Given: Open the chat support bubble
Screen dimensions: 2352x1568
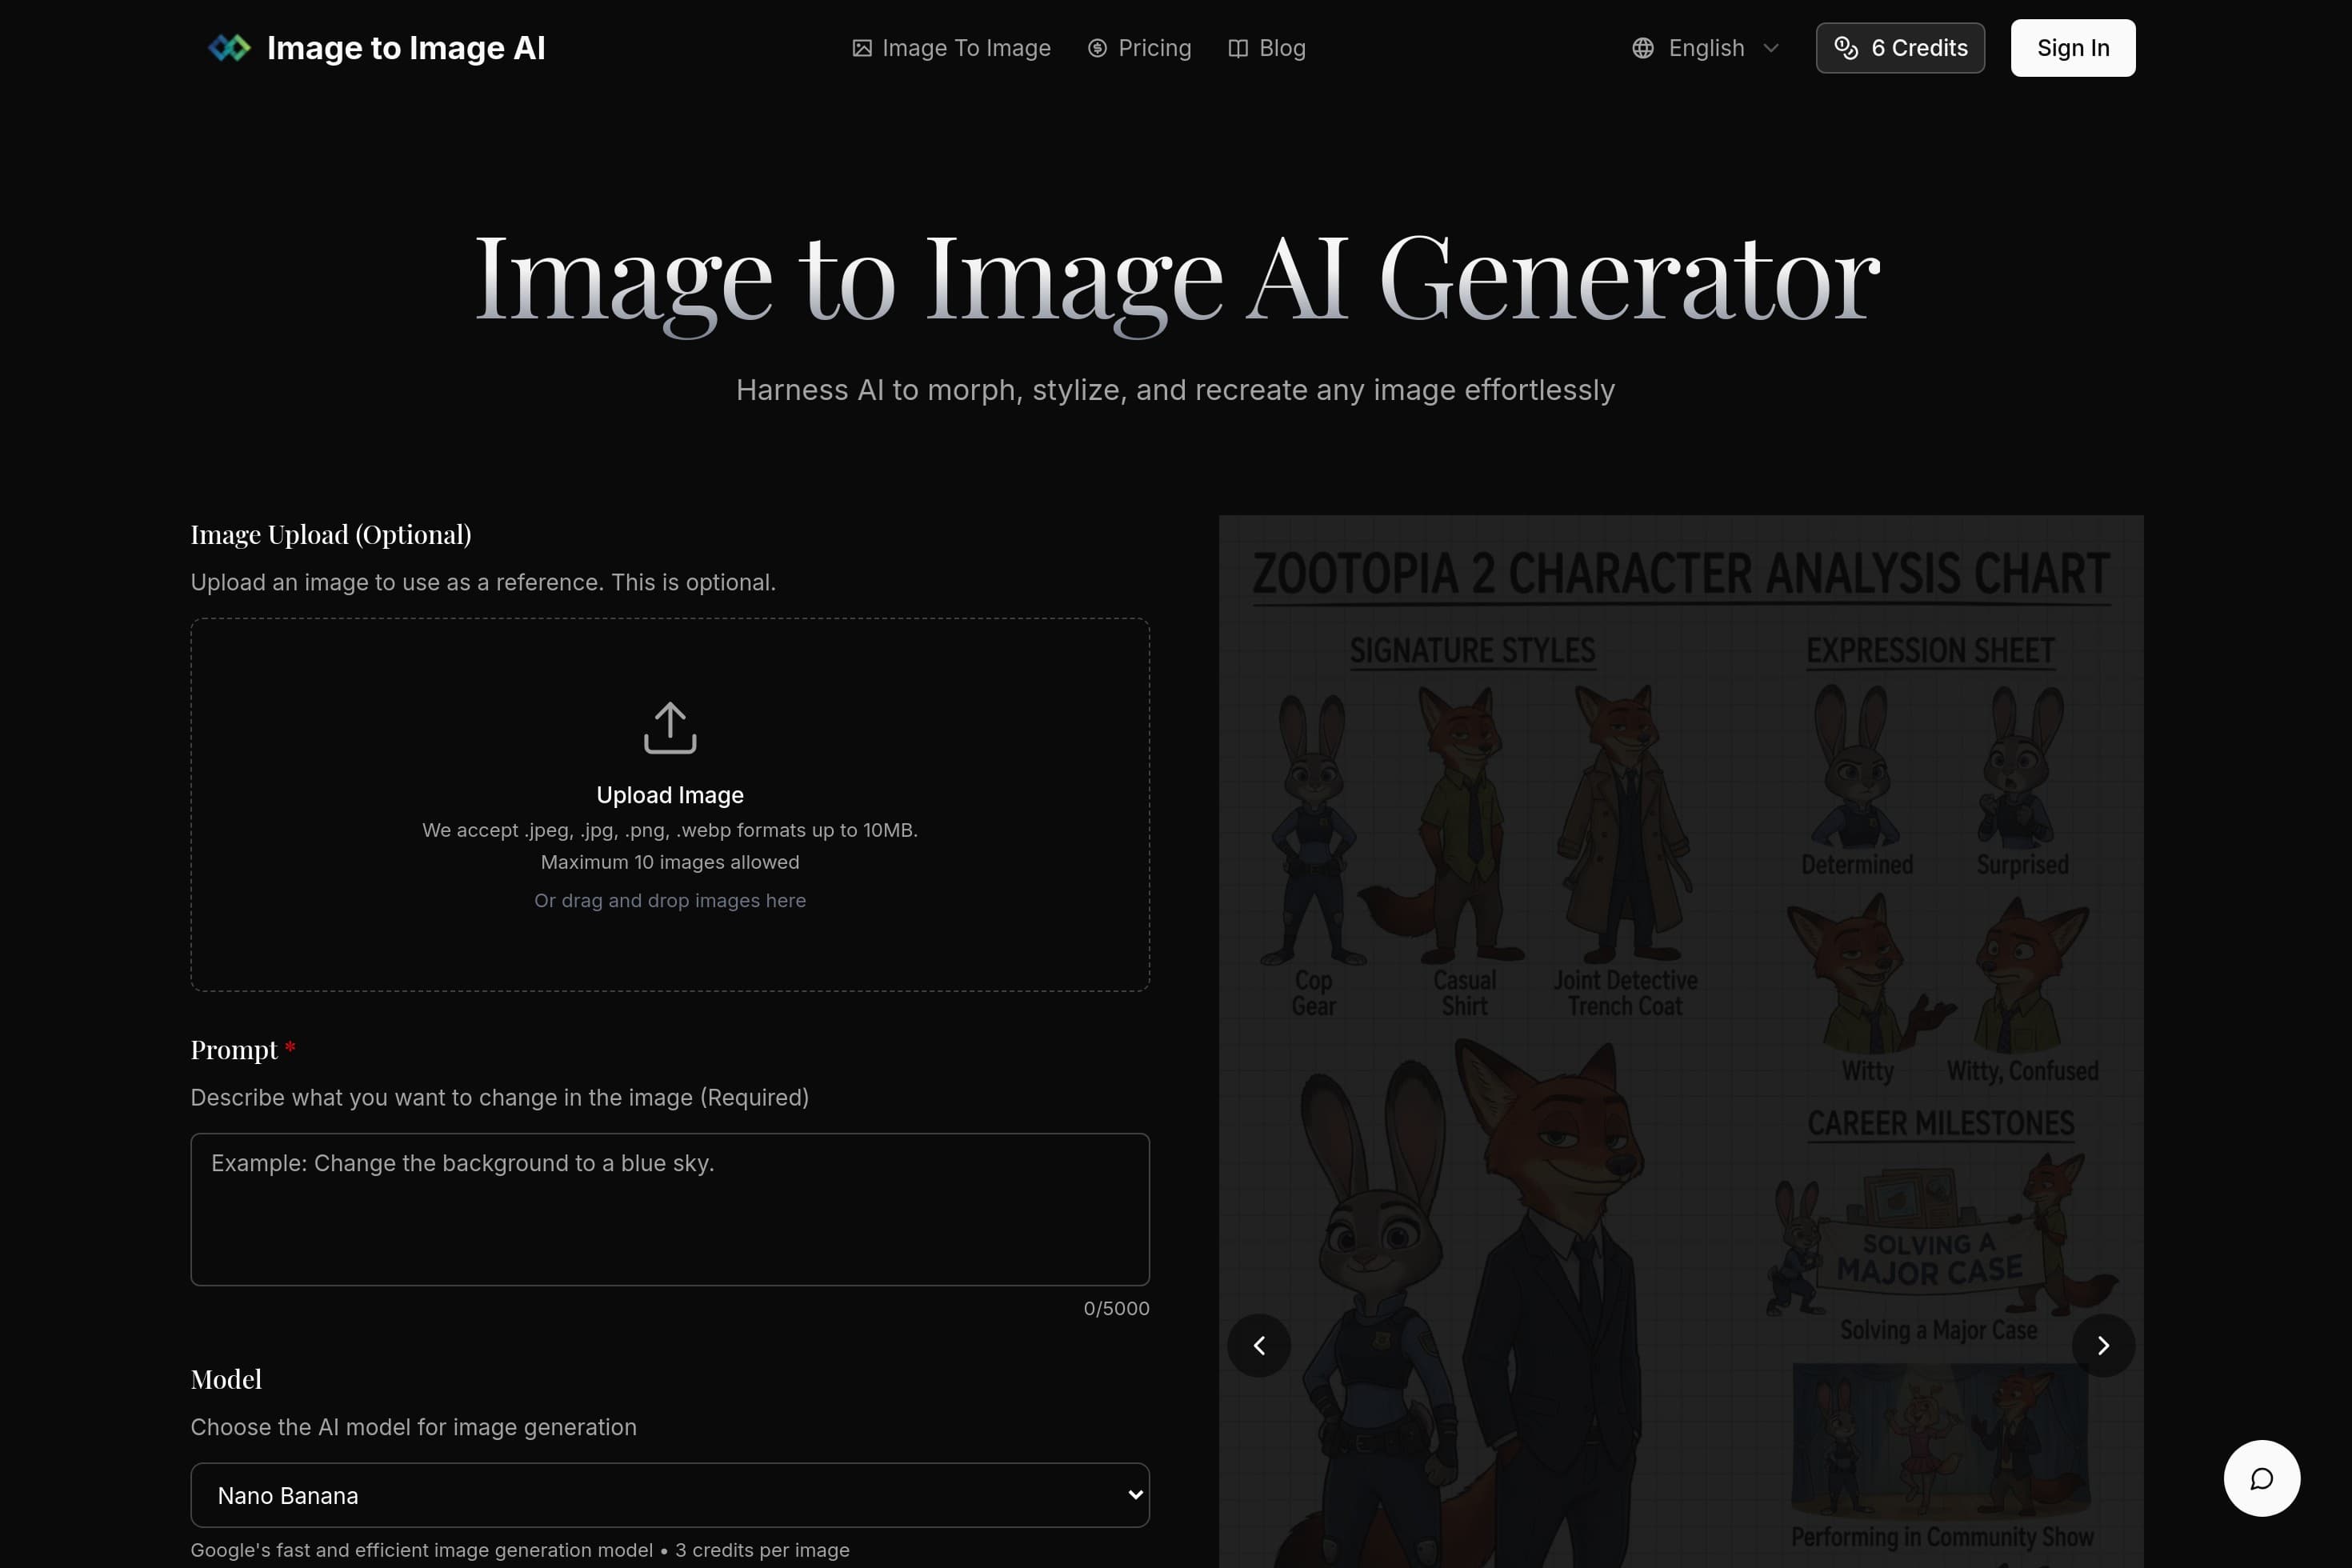Looking at the screenshot, I should coord(2263,1478).
